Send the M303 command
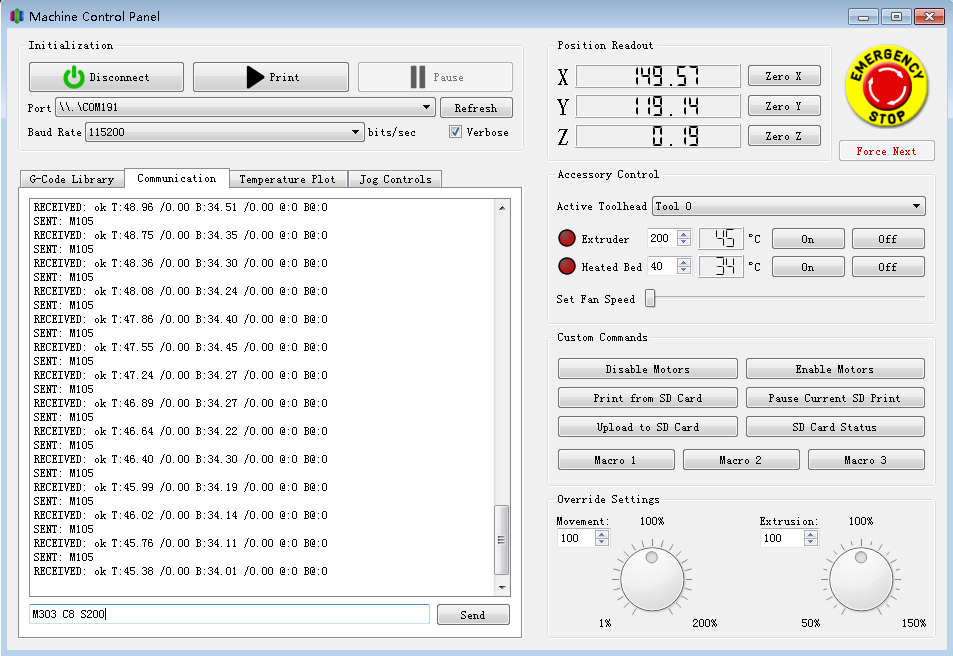The height and width of the screenshot is (656, 953). (x=473, y=615)
